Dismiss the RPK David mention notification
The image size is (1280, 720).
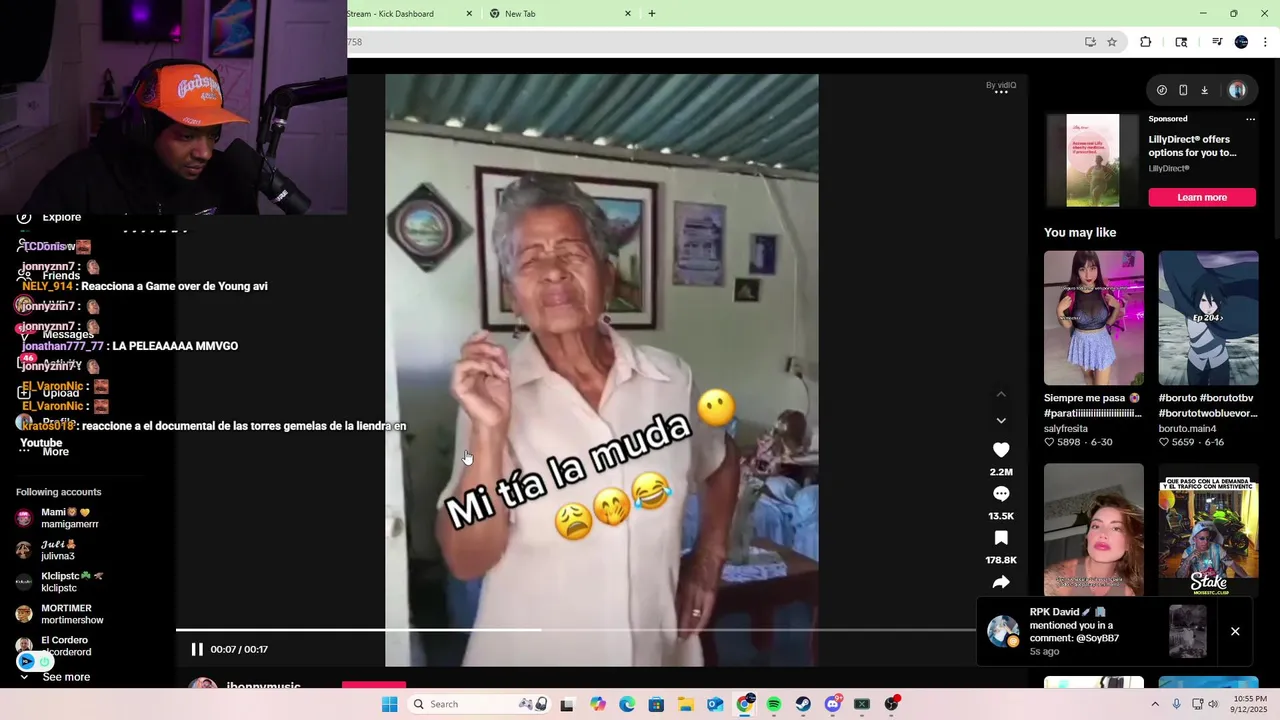tap(1235, 631)
